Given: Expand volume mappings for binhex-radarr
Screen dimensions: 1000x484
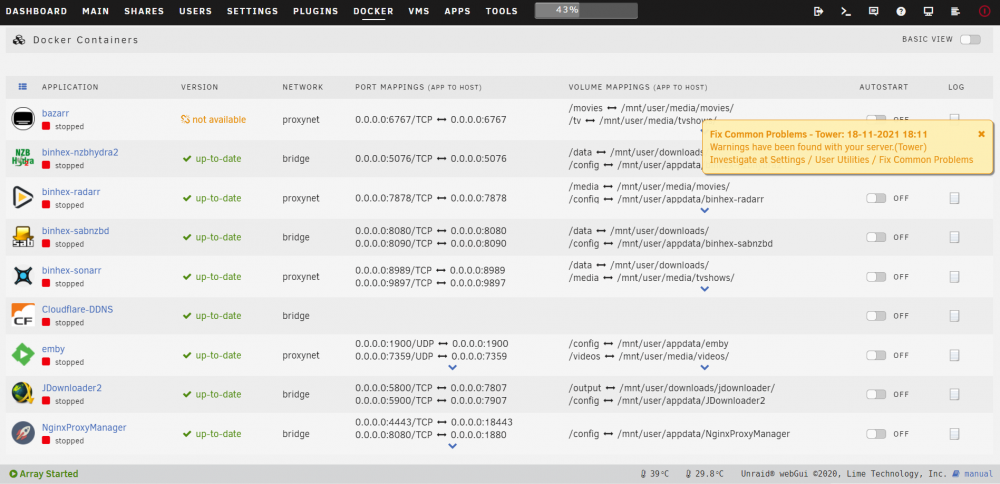Looking at the screenshot, I should point(704,210).
